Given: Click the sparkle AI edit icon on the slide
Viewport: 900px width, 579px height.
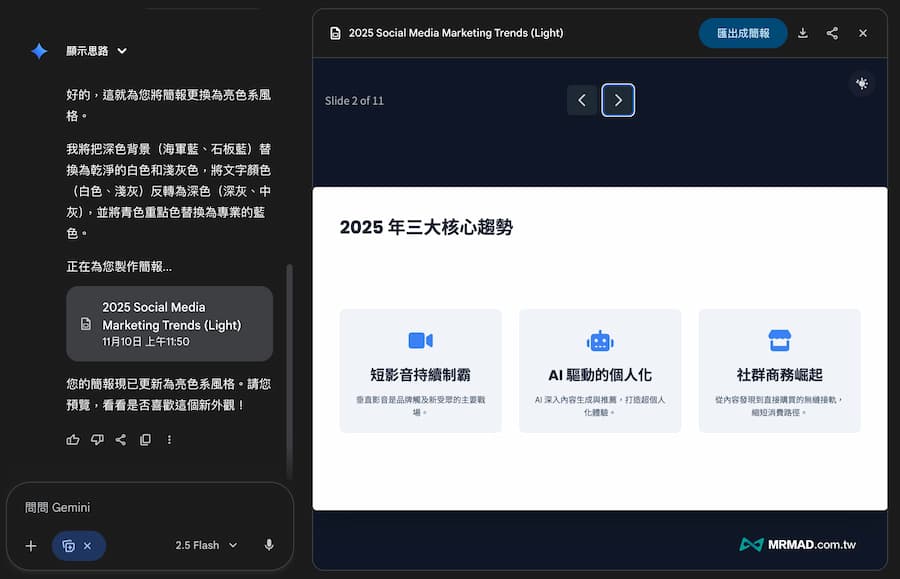Looking at the screenshot, I should click(x=861, y=83).
